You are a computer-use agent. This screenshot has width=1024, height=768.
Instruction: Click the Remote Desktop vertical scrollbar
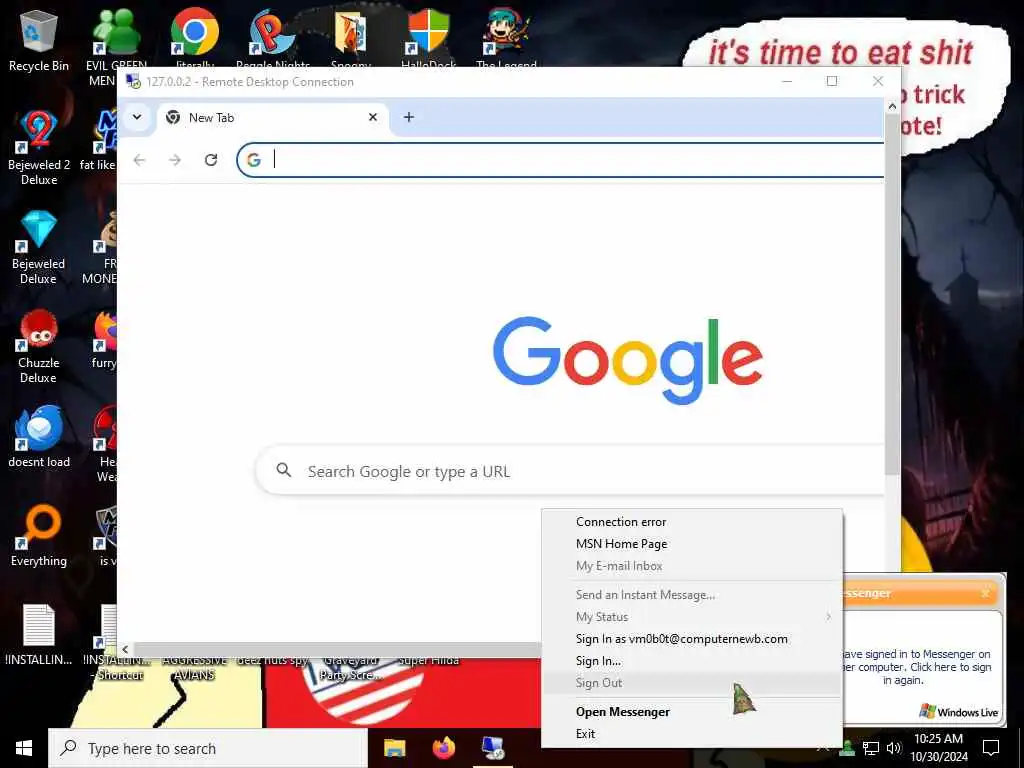click(891, 294)
